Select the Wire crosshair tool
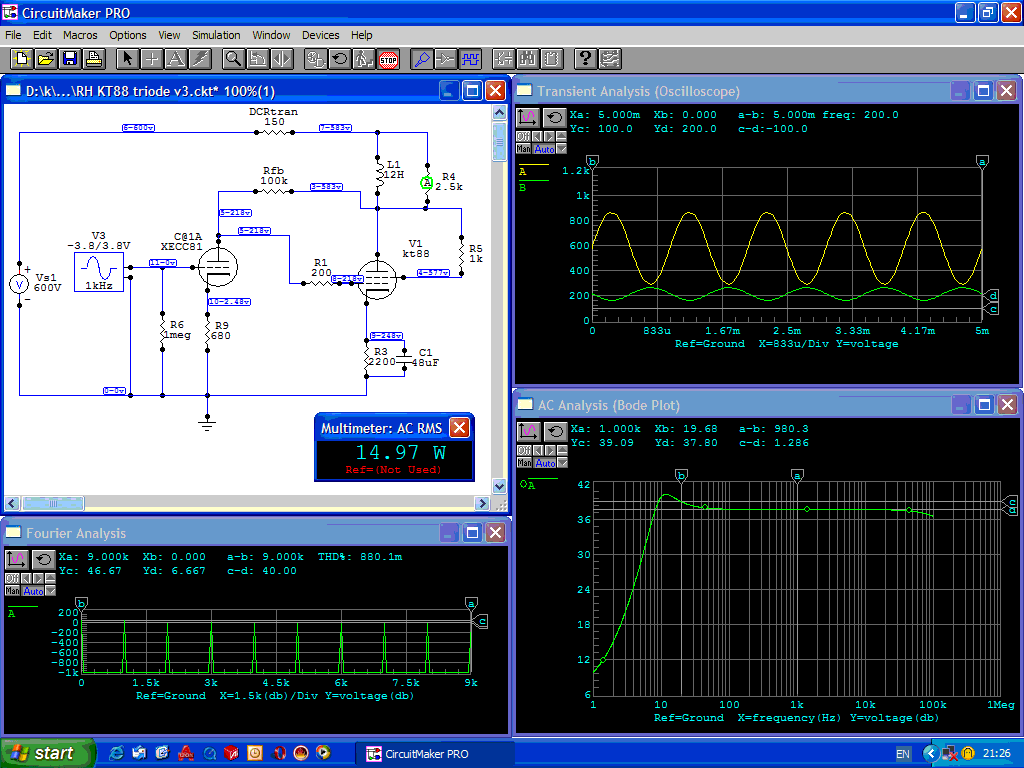Screen dimensions: 1024x768 click(152, 59)
